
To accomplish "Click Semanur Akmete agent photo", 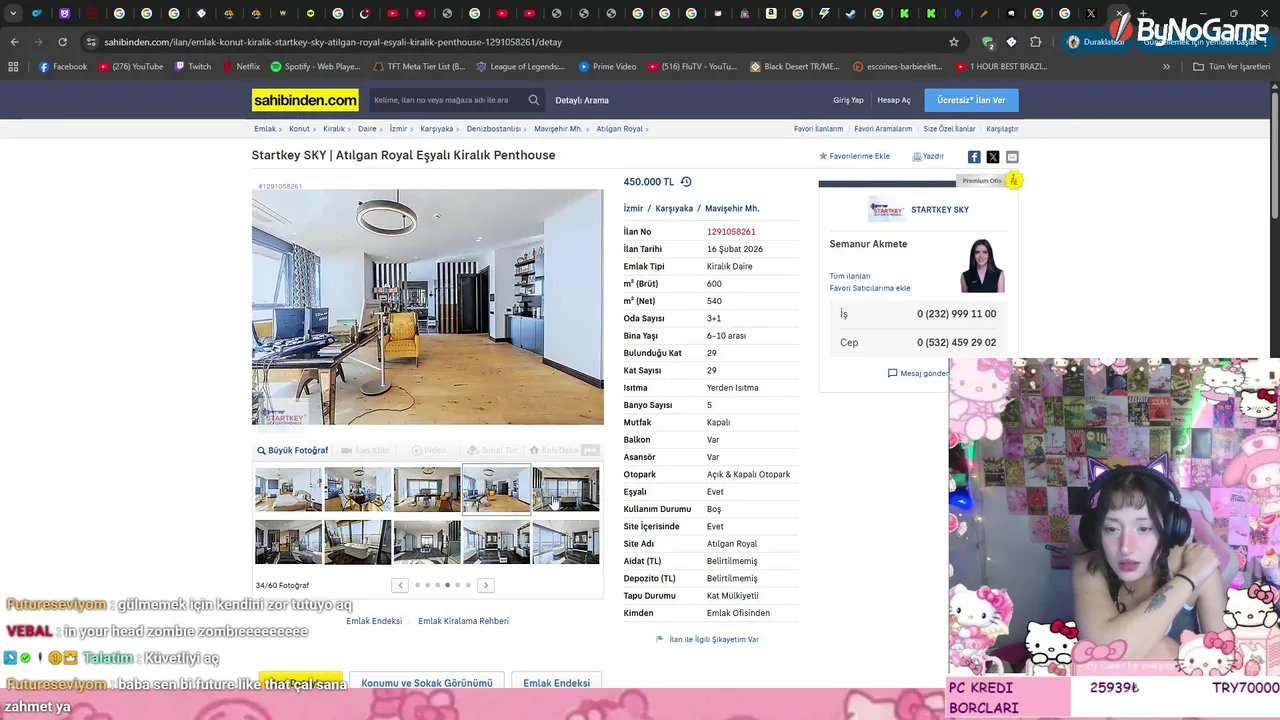I will (982, 265).
